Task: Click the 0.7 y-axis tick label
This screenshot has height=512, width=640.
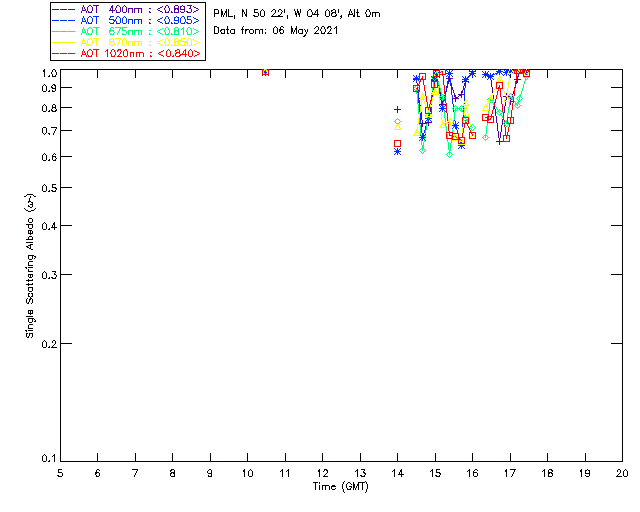Action: (49, 131)
